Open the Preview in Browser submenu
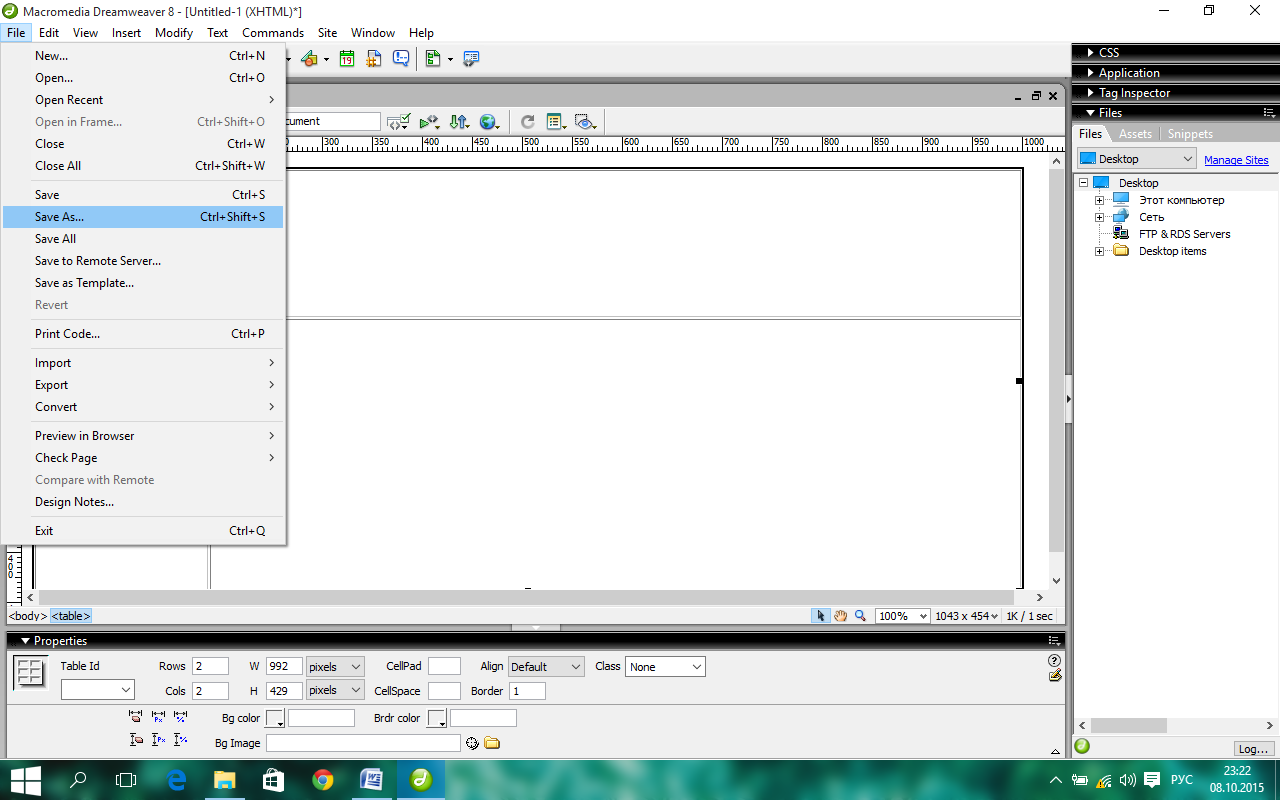1280x800 pixels. point(143,436)
